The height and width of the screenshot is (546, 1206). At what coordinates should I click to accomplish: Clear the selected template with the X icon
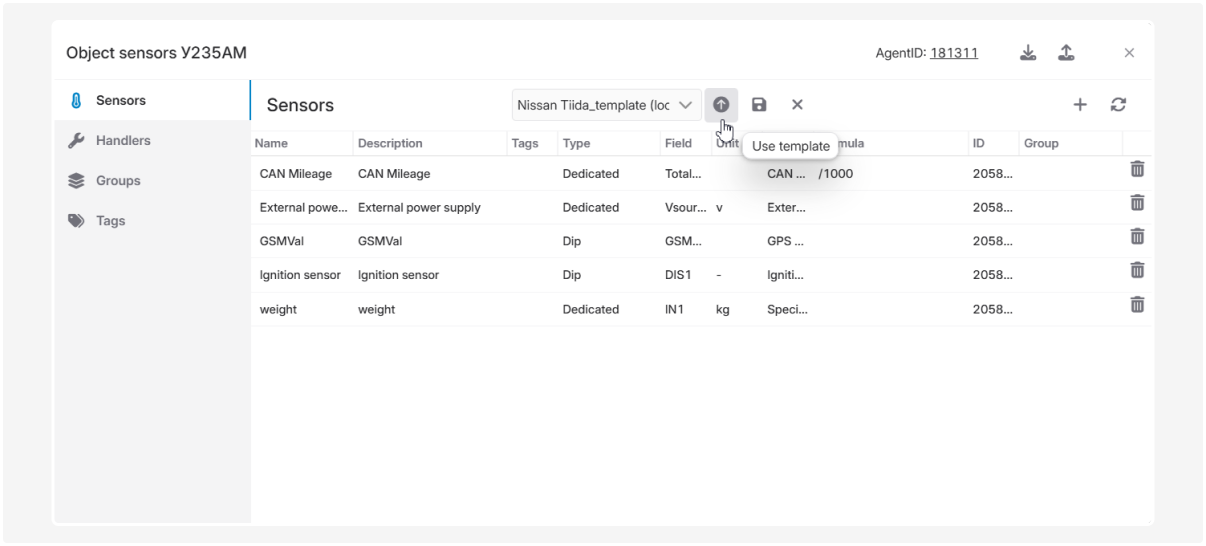pyautogui.click(x=797, y=105)
